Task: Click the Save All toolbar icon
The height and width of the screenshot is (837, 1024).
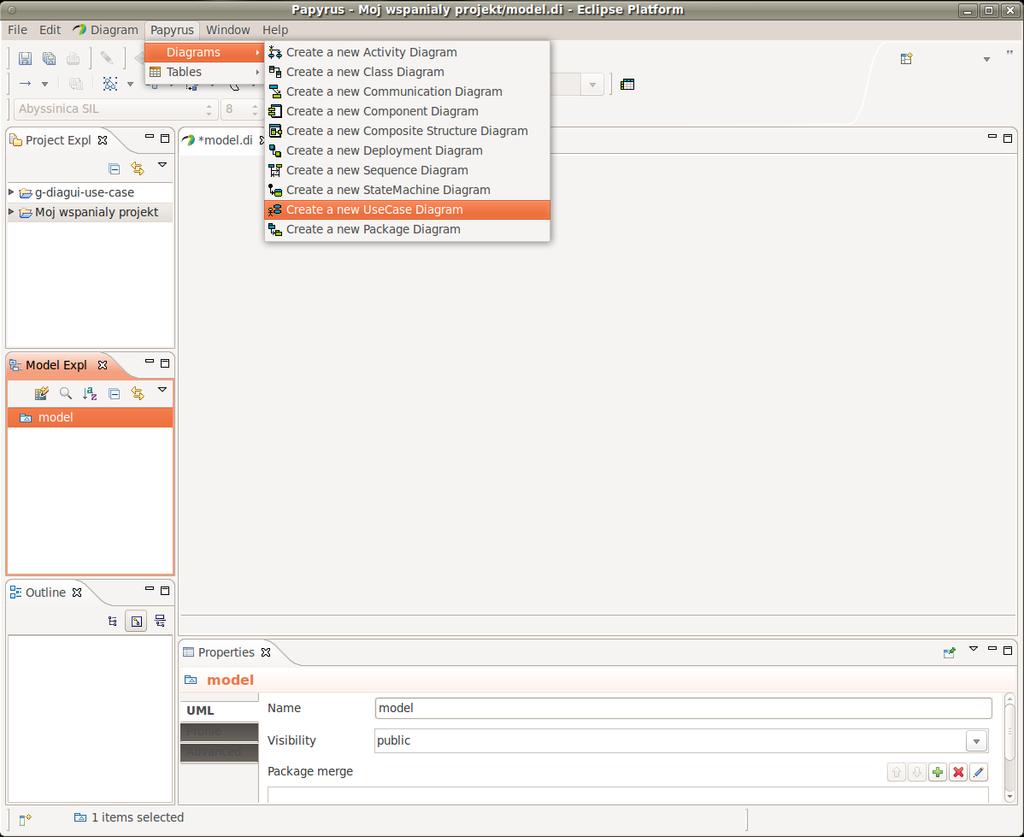Action: click(49, 58)
